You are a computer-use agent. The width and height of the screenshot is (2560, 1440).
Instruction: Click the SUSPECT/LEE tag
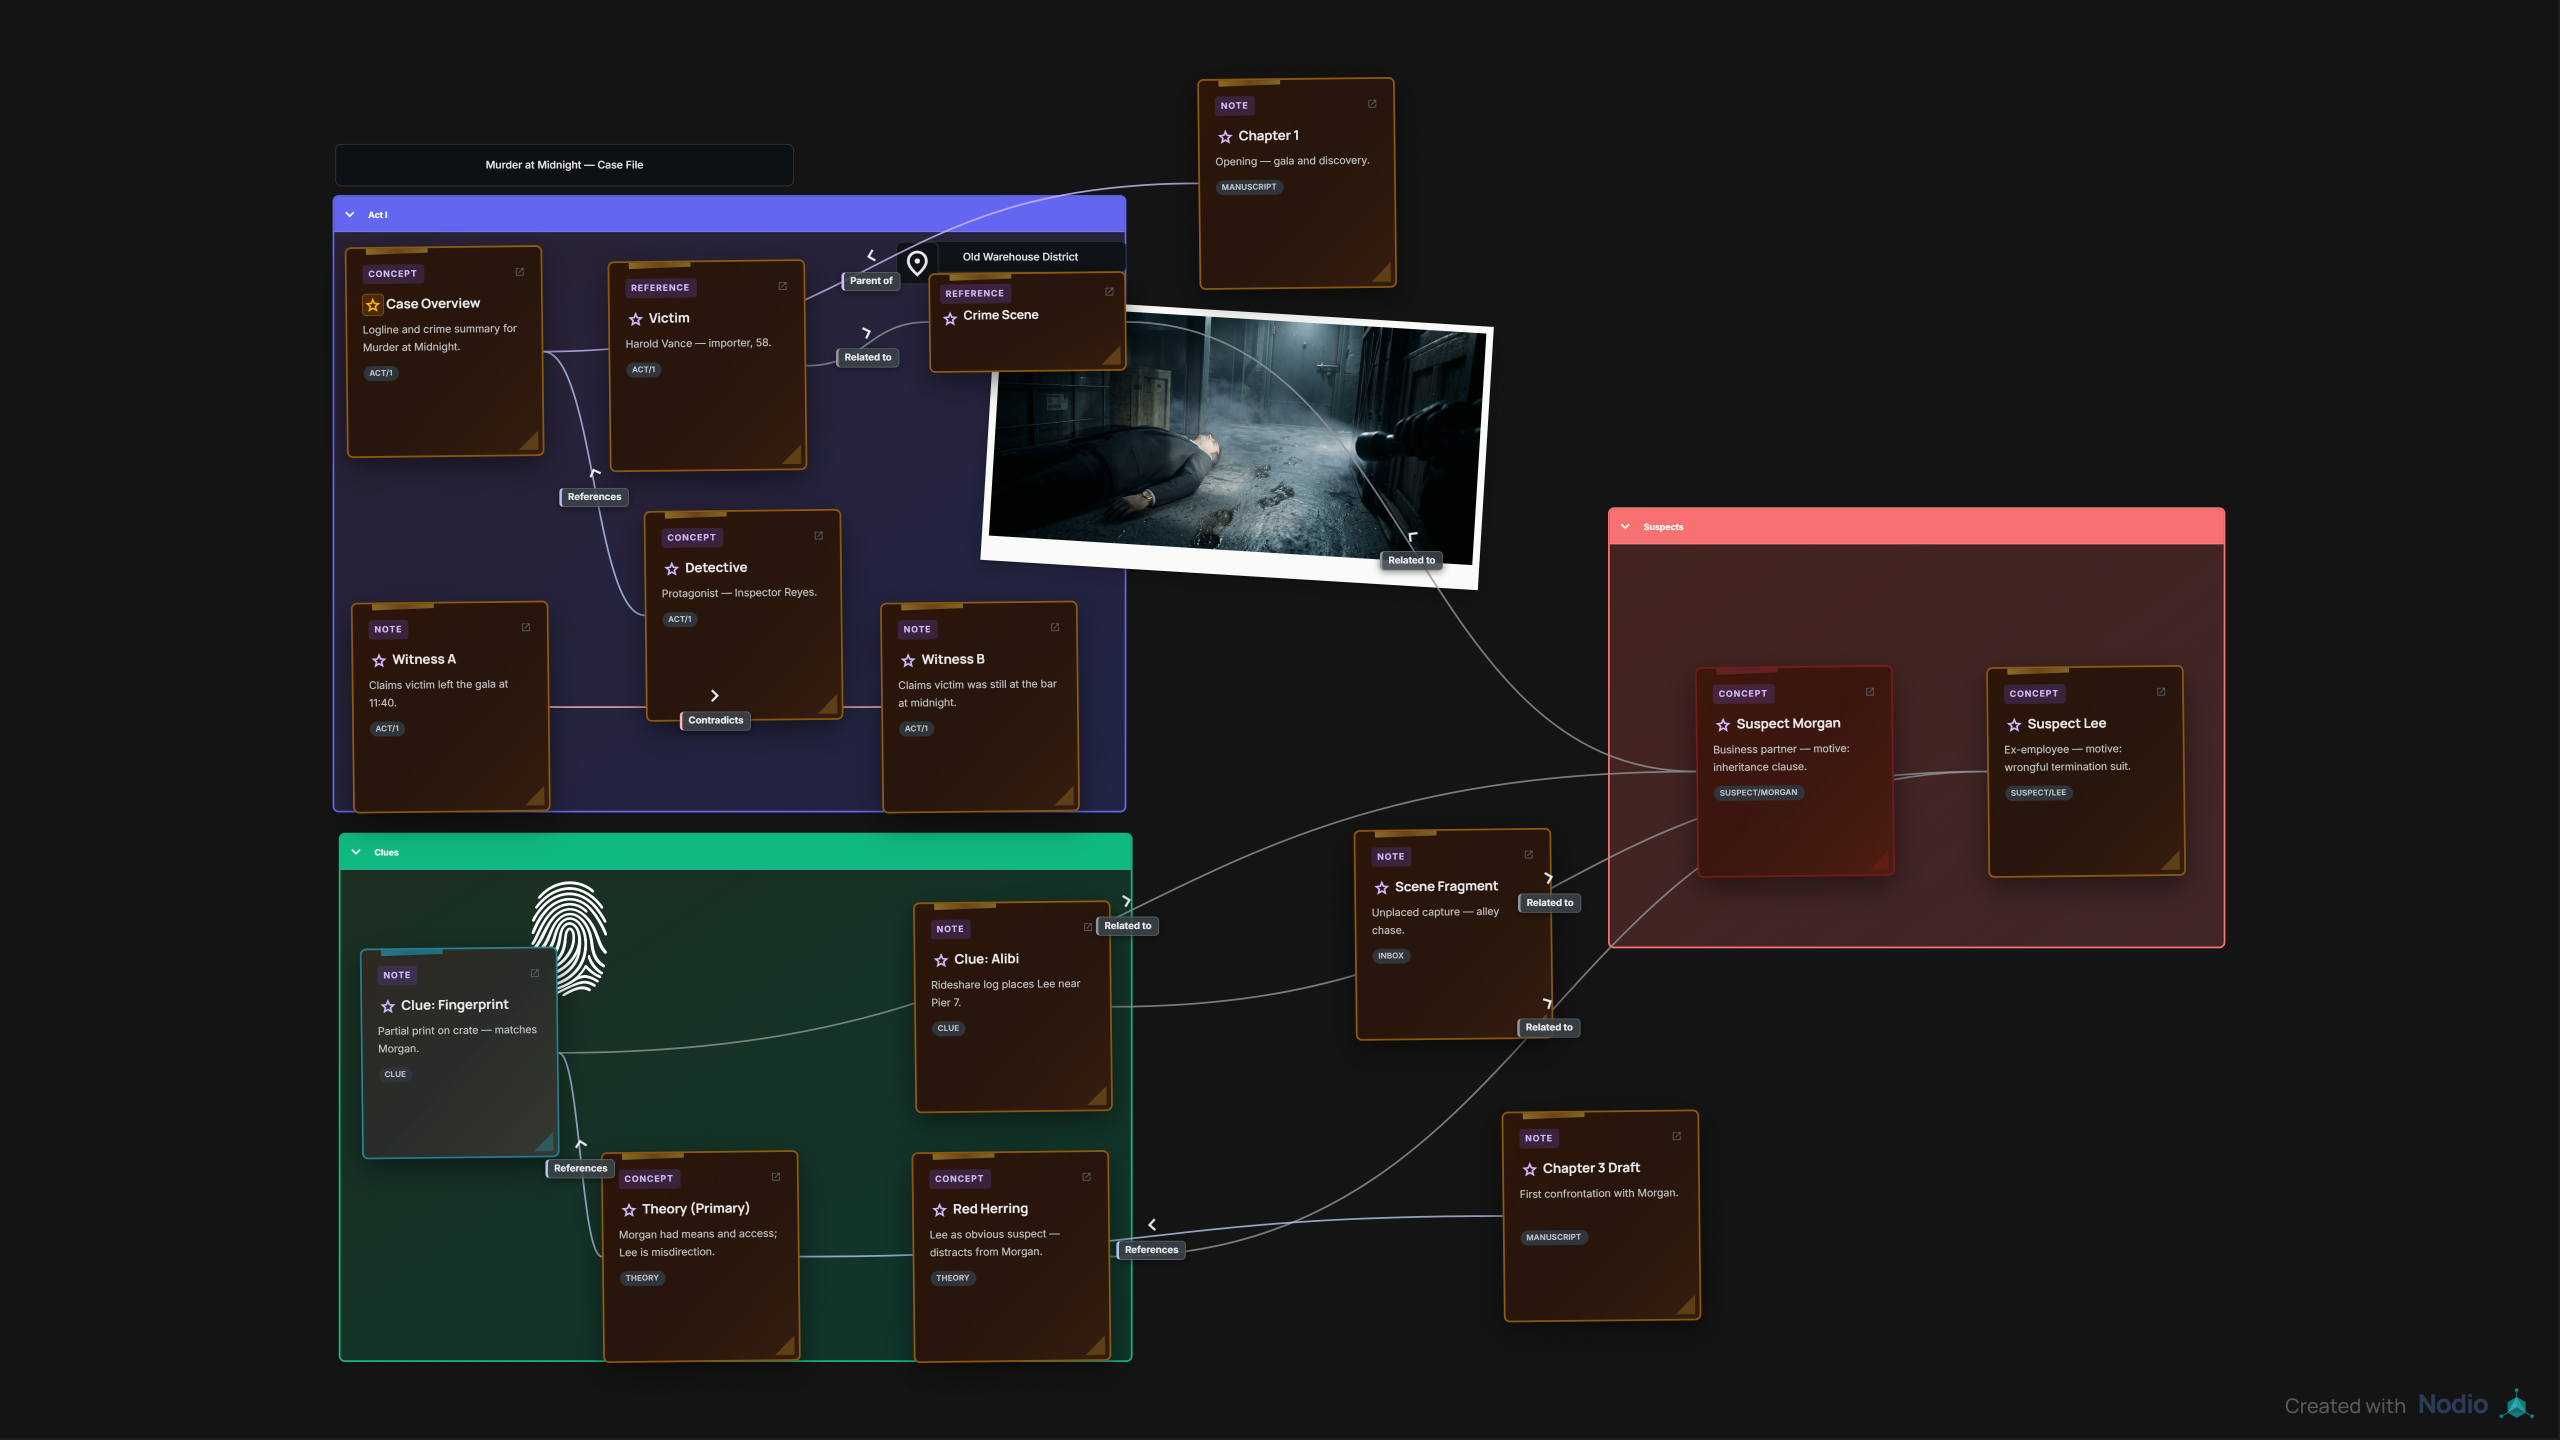(x=2038, y=793)
